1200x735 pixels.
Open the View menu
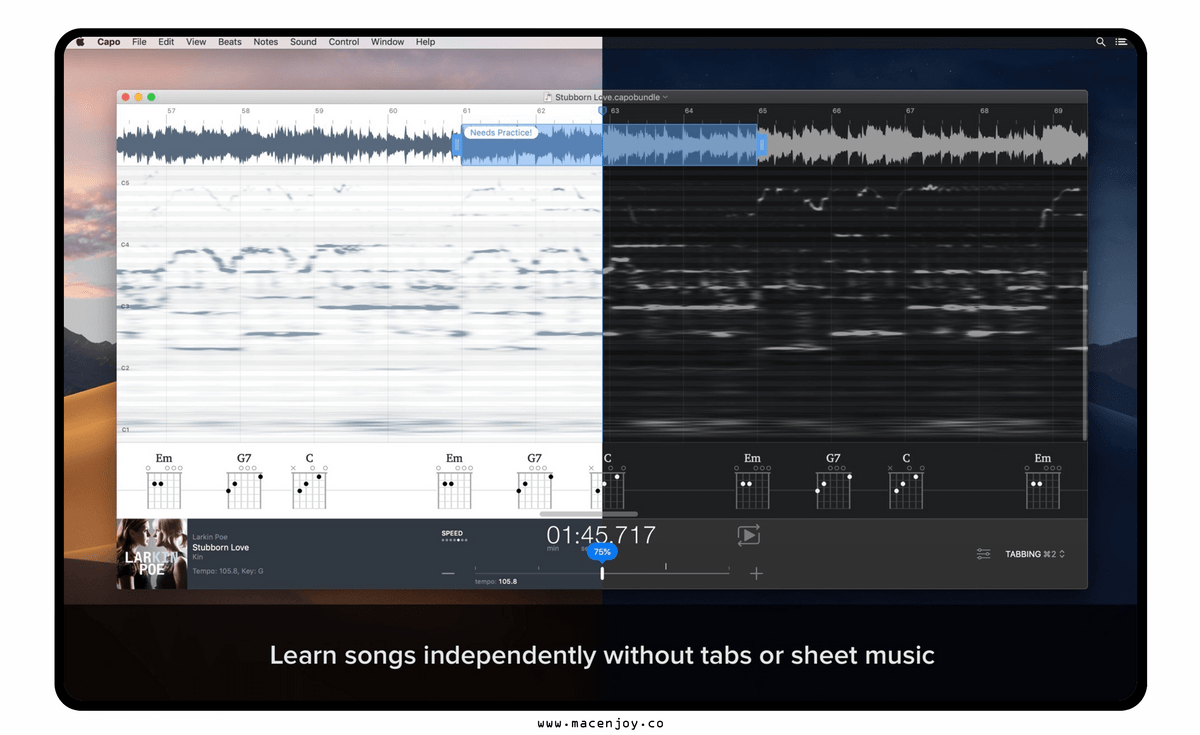pos(196,42)
